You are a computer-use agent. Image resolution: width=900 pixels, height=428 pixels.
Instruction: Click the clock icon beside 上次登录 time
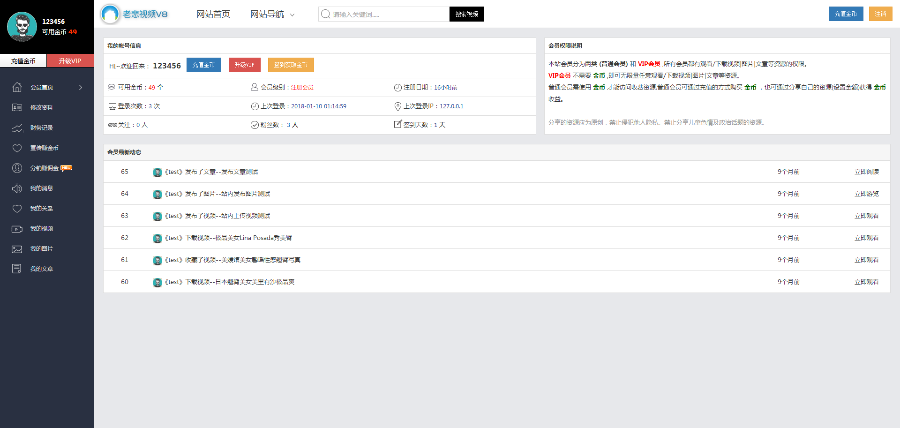tap(255, 106)
